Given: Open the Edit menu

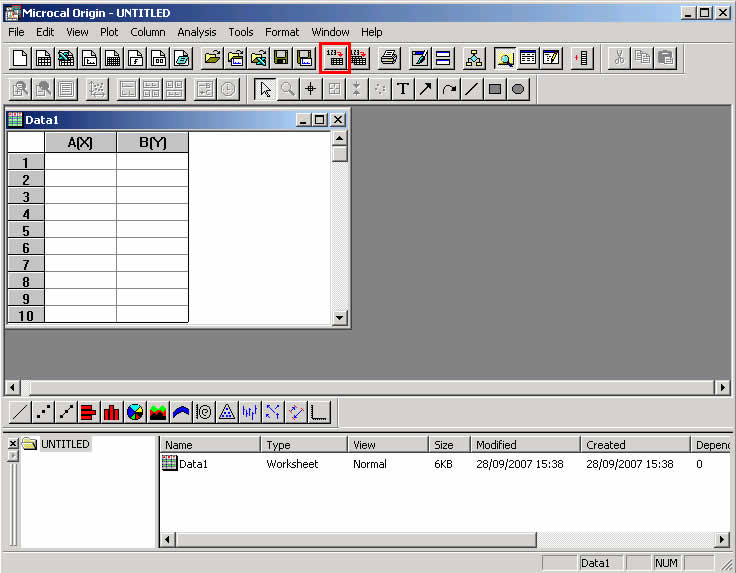Looking at the screenshot, I should tap(45, 32).
